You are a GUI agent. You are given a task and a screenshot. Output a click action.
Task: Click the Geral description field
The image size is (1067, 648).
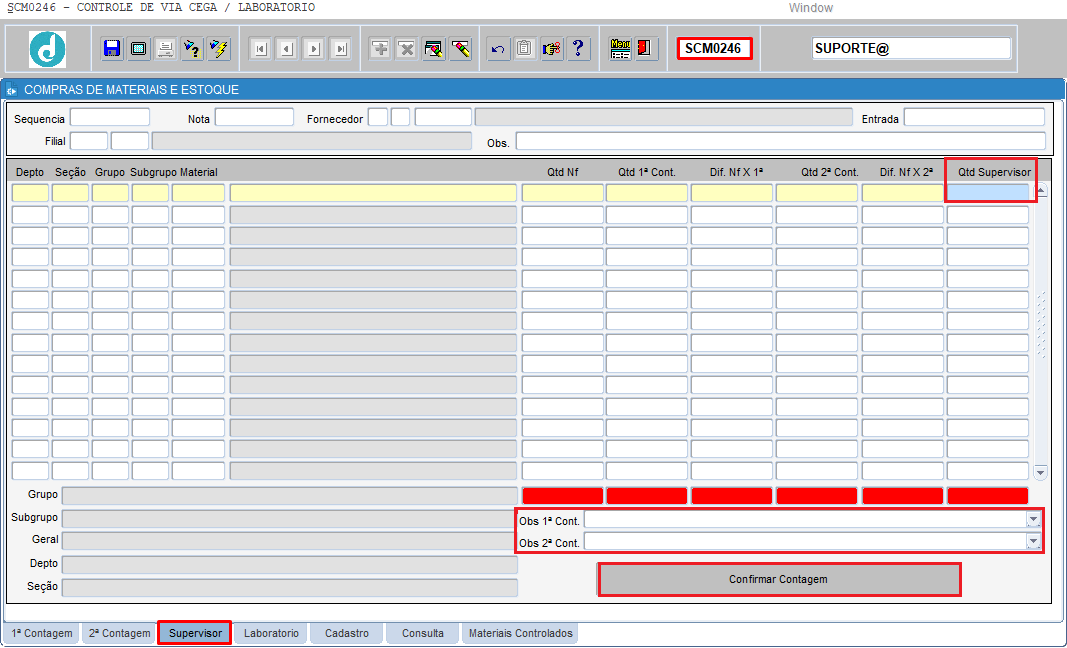point(290,541)
